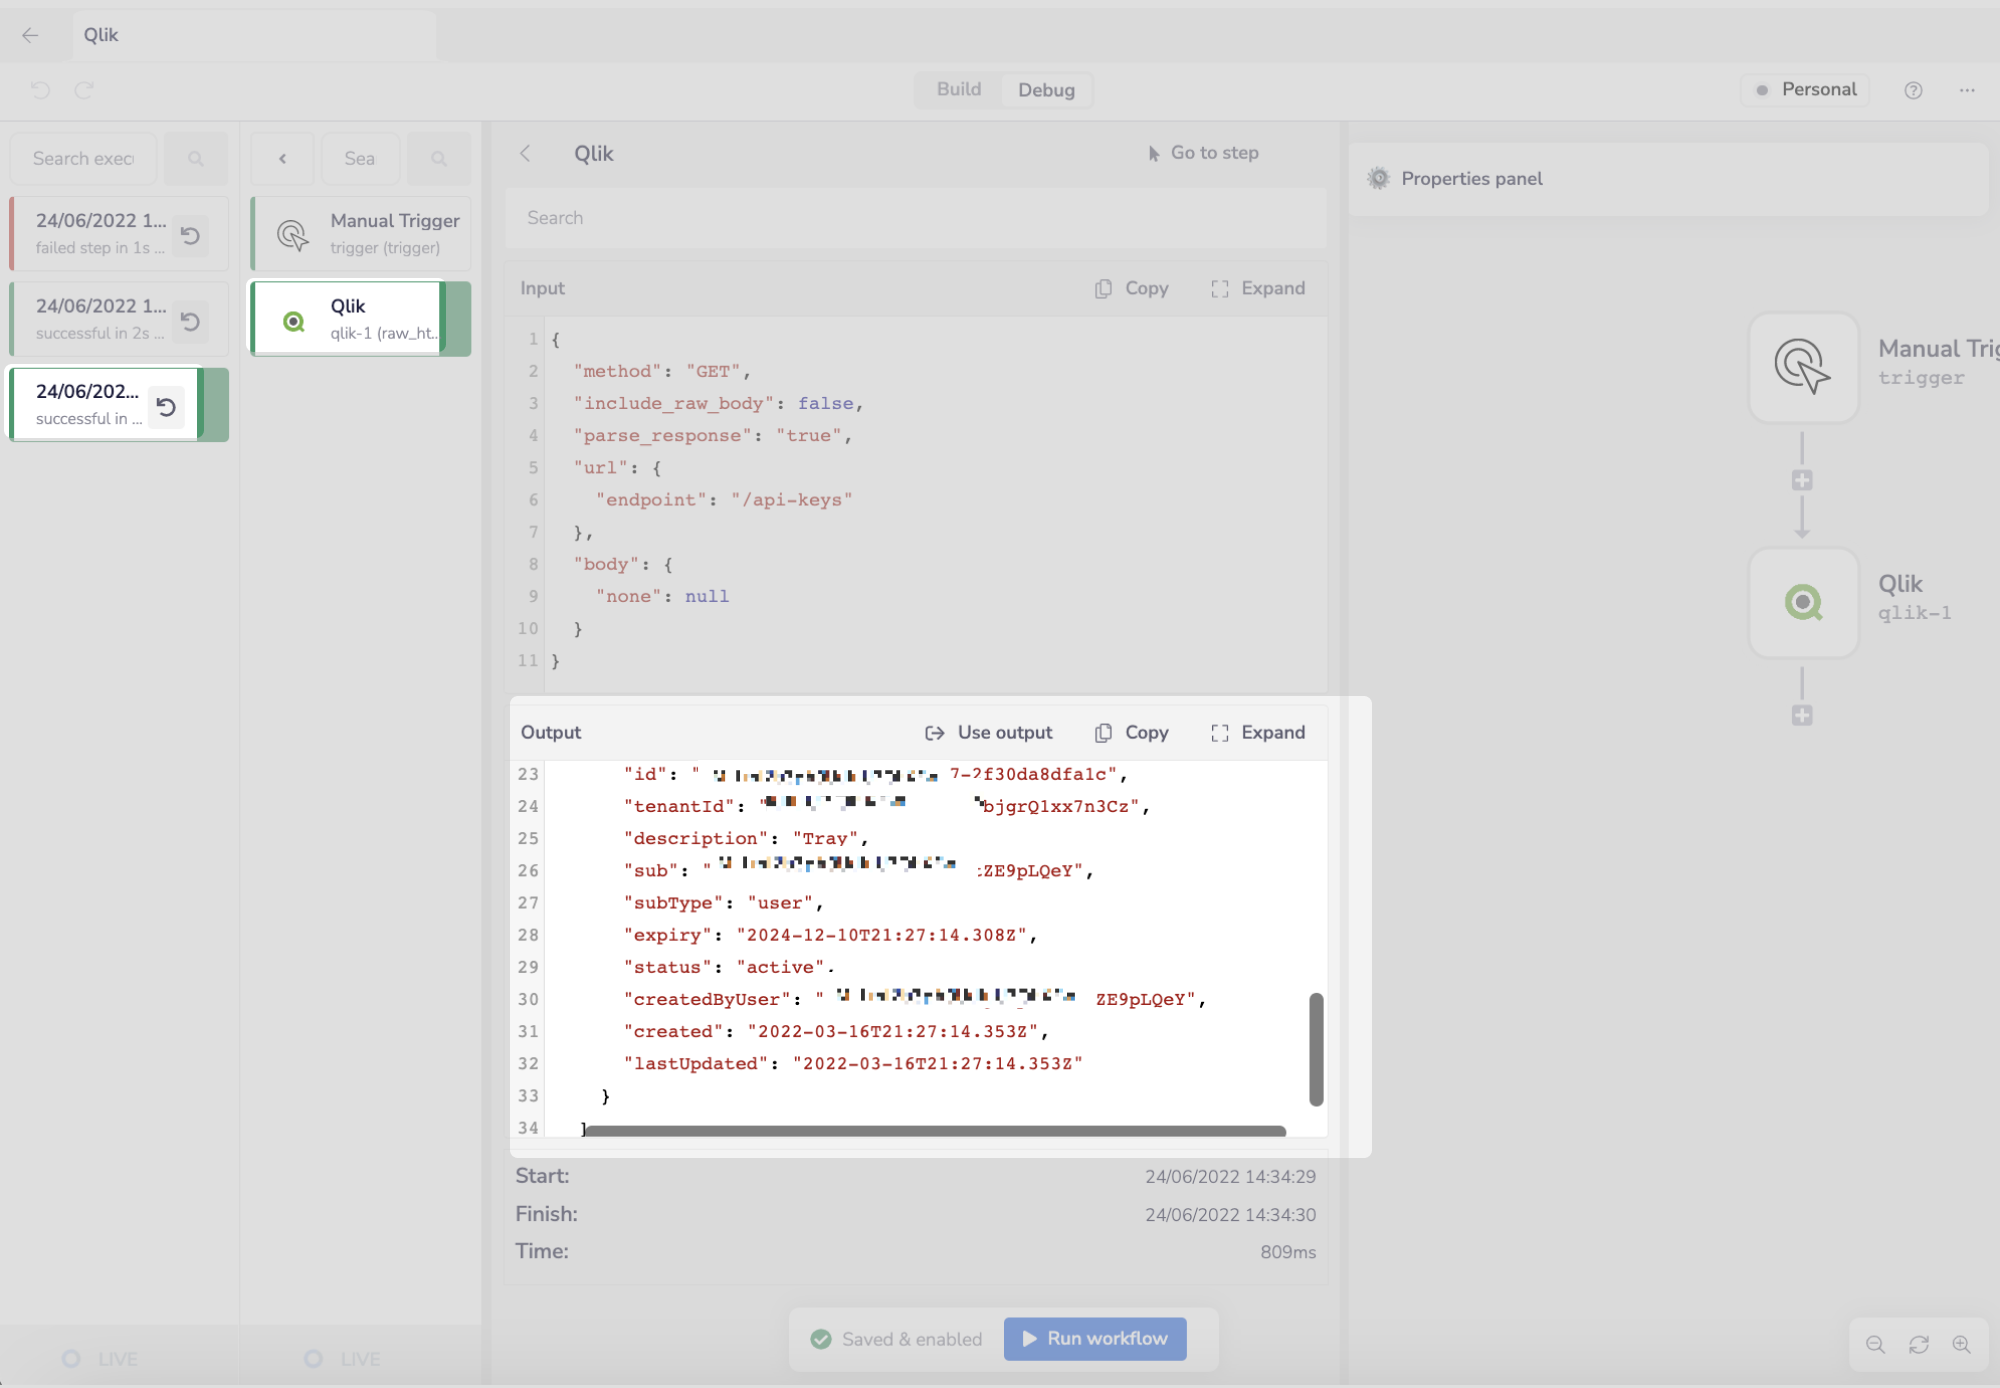2000x1388 pixels.
Task: Zoom in on the workflow canvas
Action: click(1961, 1345)
